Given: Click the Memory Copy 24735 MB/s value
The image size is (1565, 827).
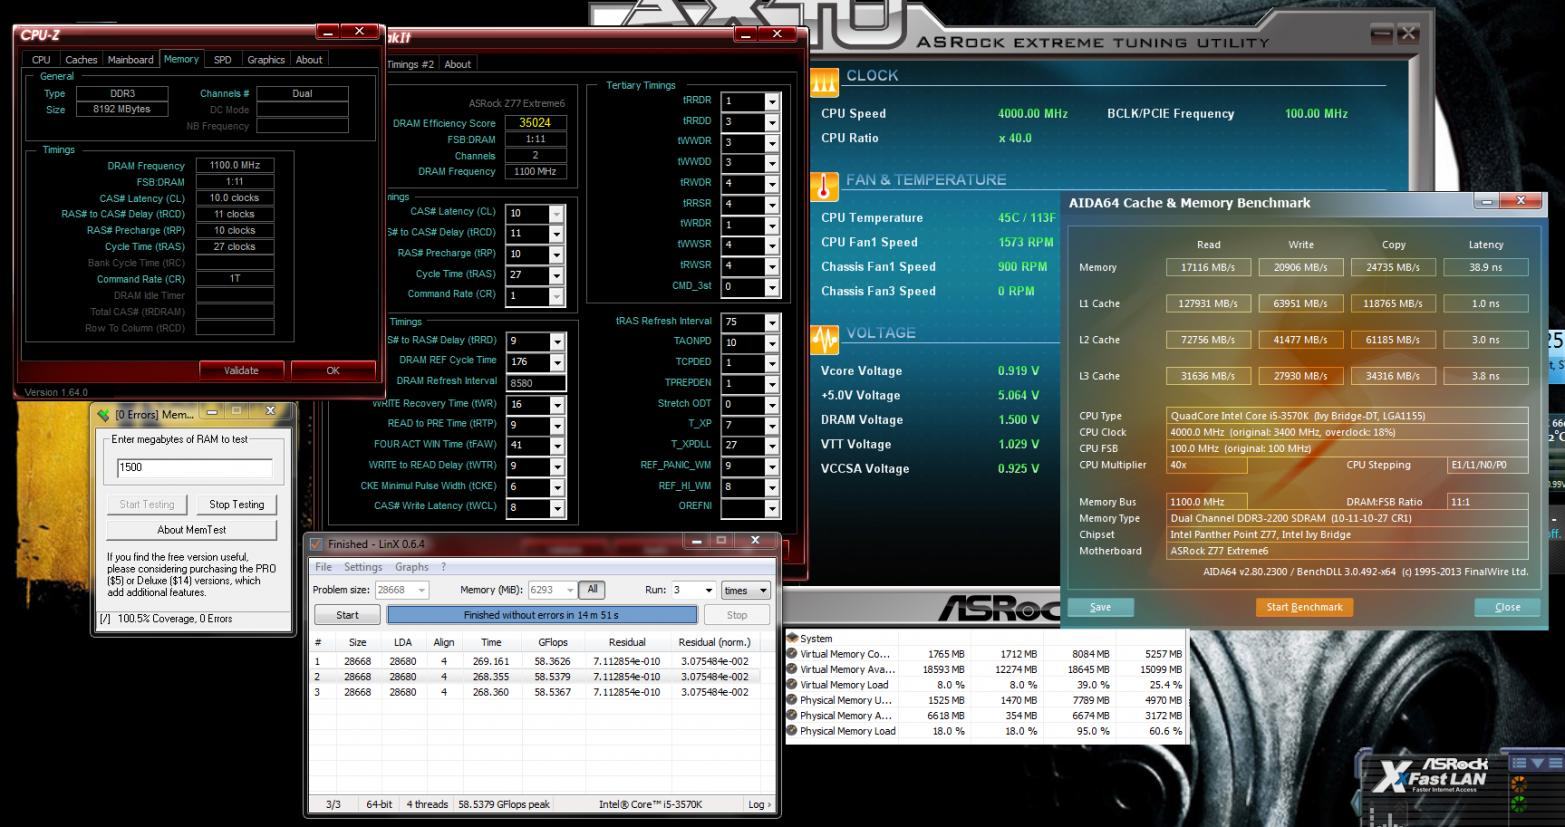Looking at the screenshot, I should [1393, 267].
